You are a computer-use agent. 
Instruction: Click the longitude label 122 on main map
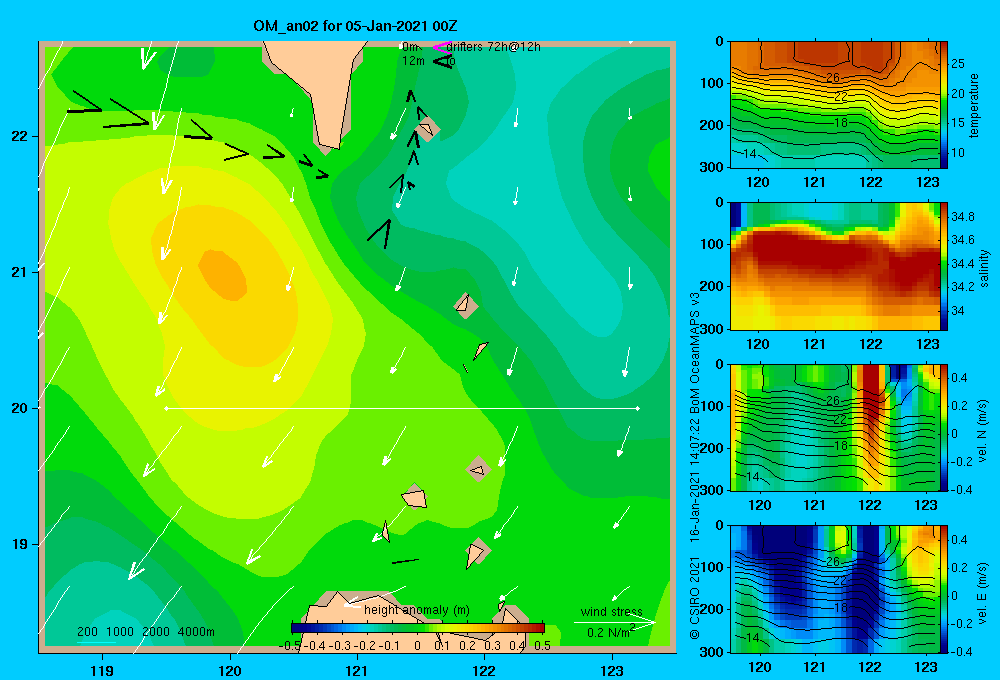point(485,670)
